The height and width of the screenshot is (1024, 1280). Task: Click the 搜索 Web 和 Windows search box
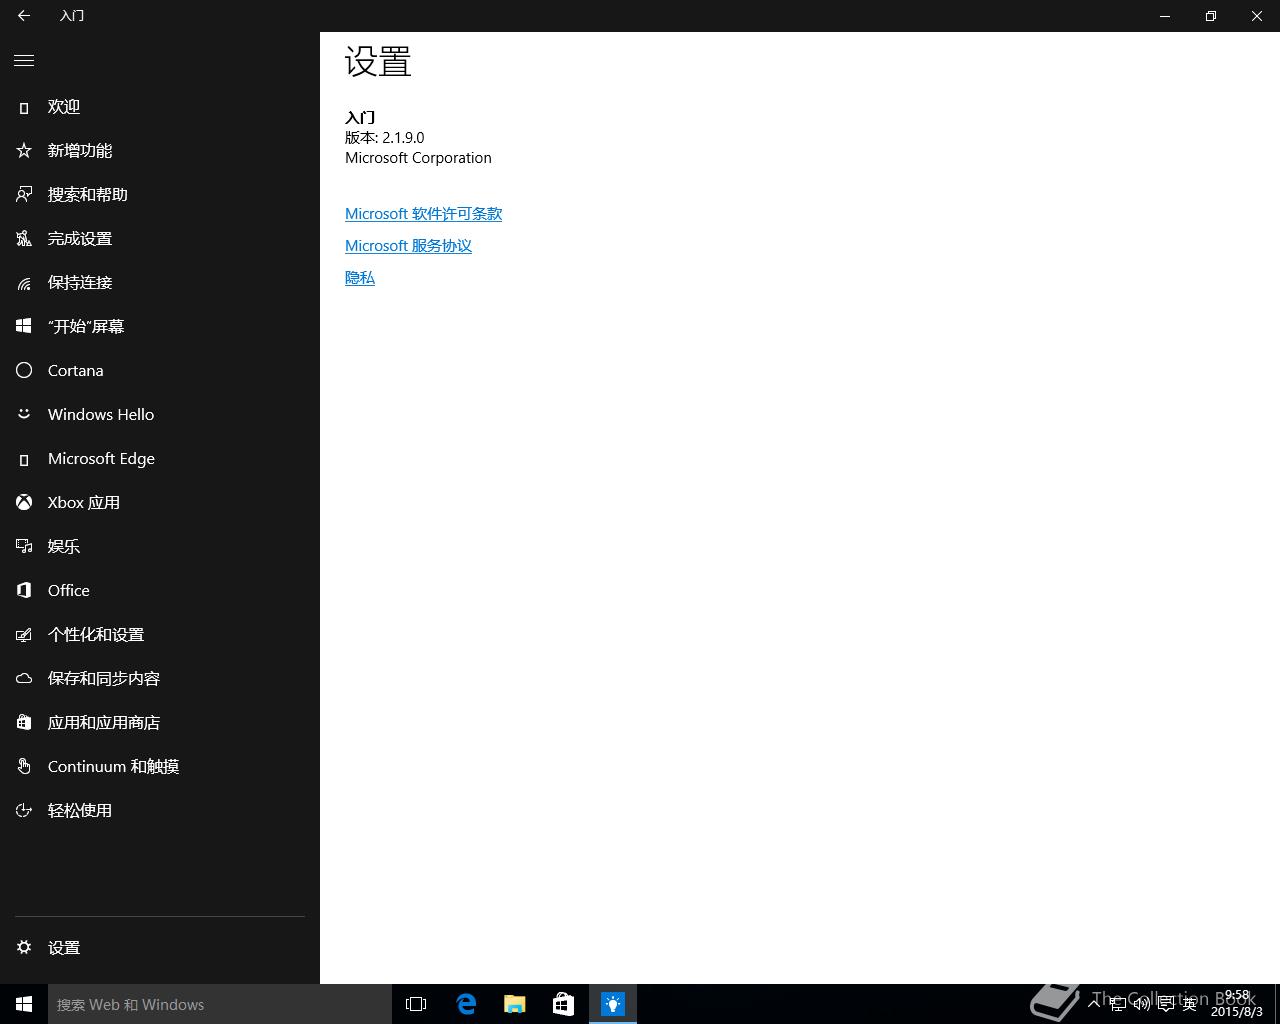(x=220, y=1004)
